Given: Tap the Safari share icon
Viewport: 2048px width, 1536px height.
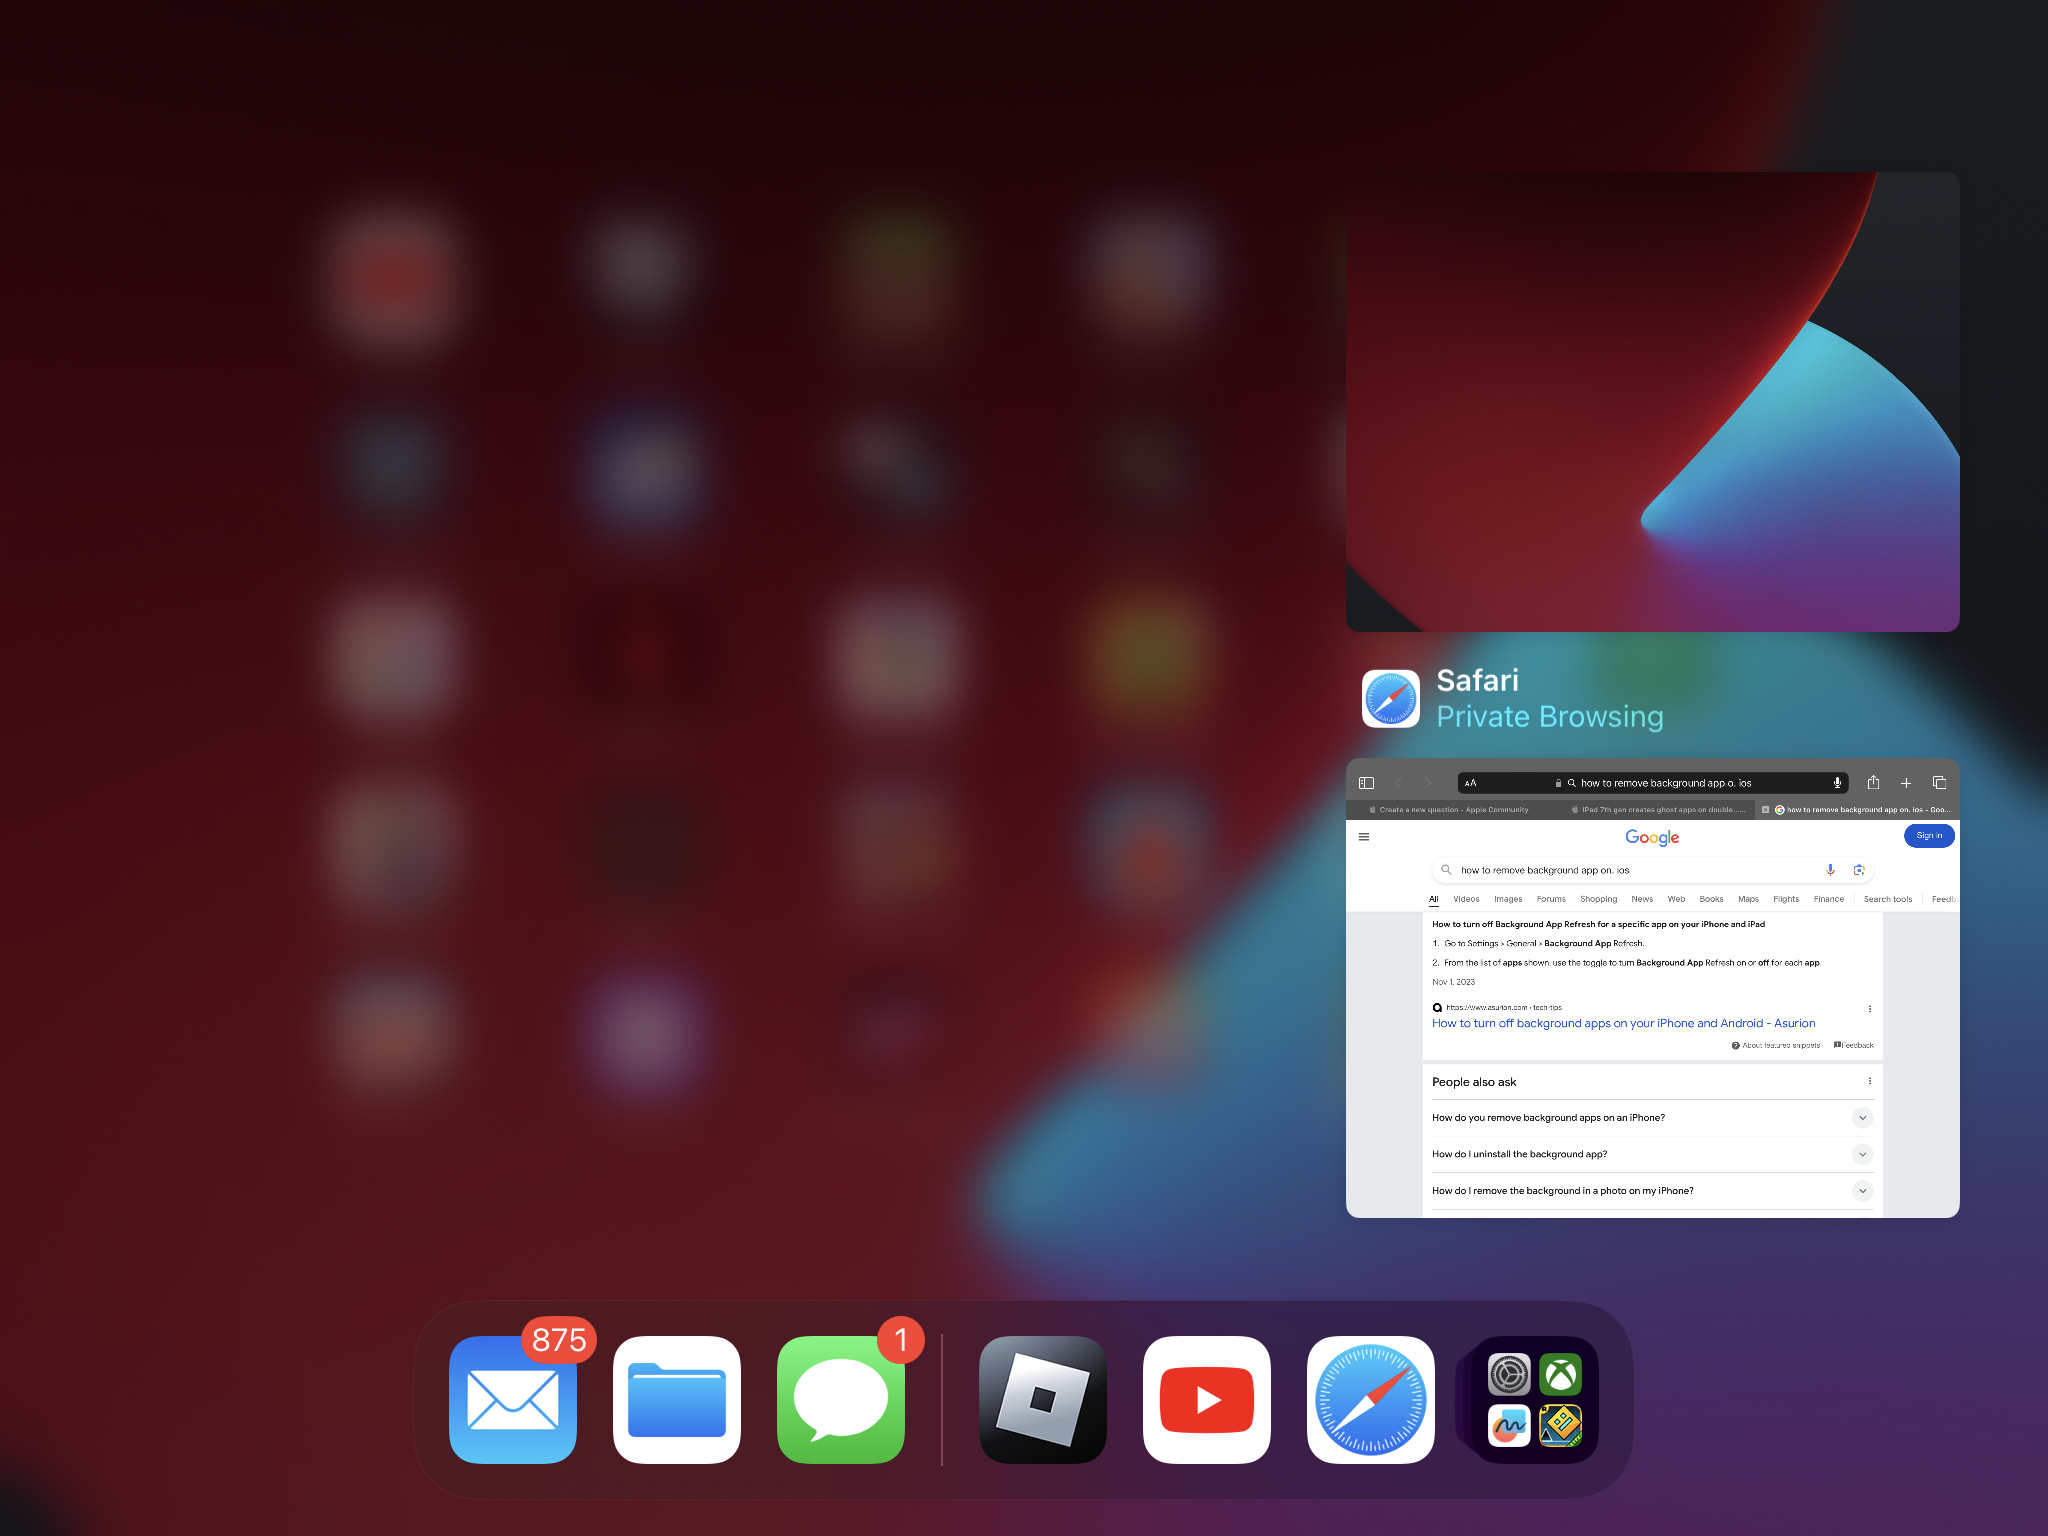Looking at the screenshot, I should coord(1873,783).
